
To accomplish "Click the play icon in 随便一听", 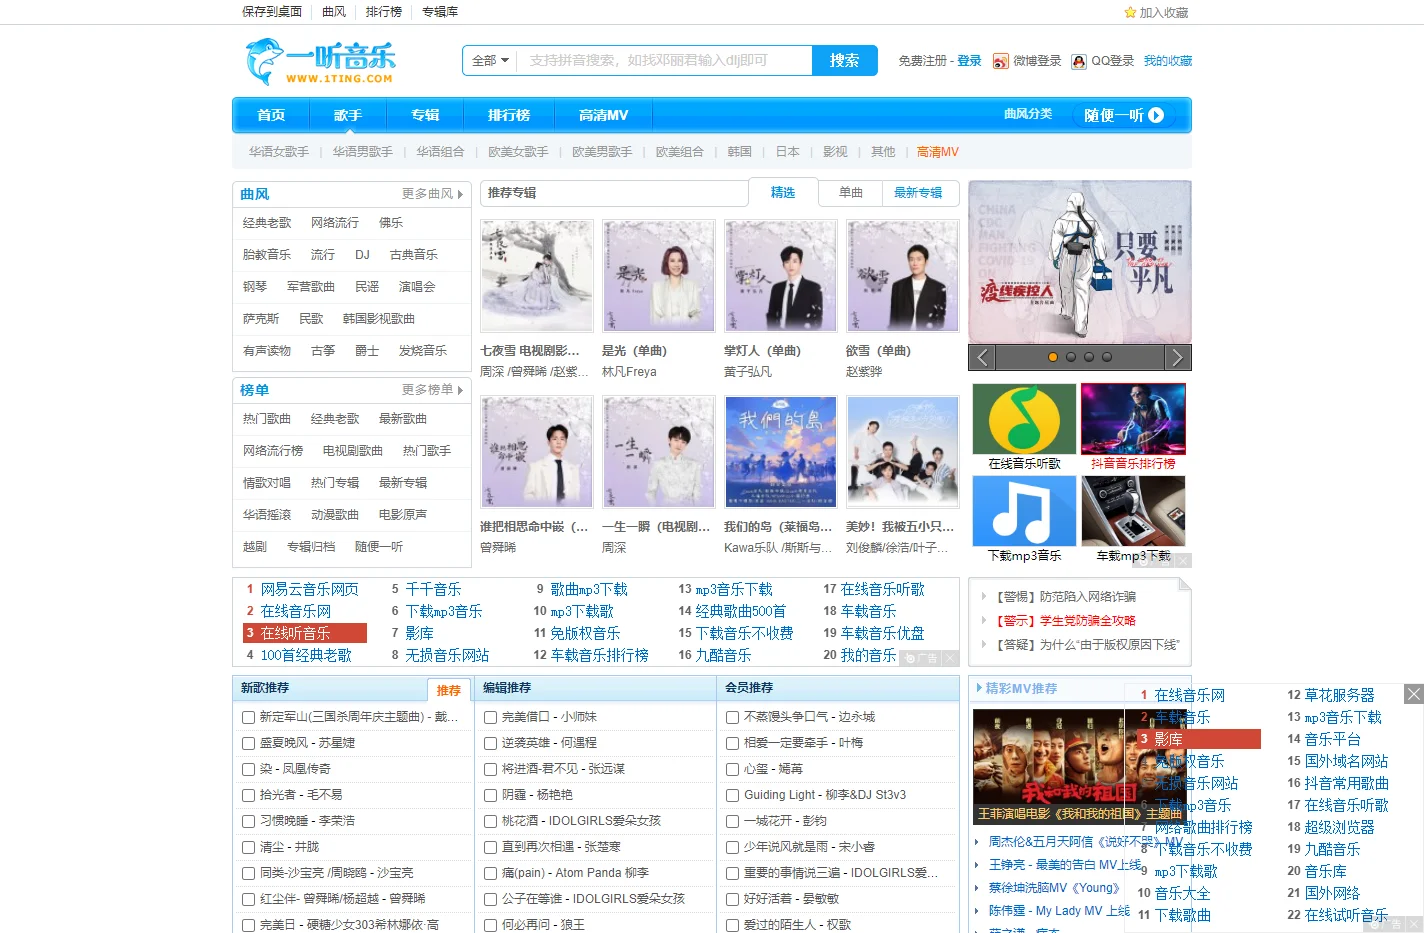I will [x=1156, y=115].
